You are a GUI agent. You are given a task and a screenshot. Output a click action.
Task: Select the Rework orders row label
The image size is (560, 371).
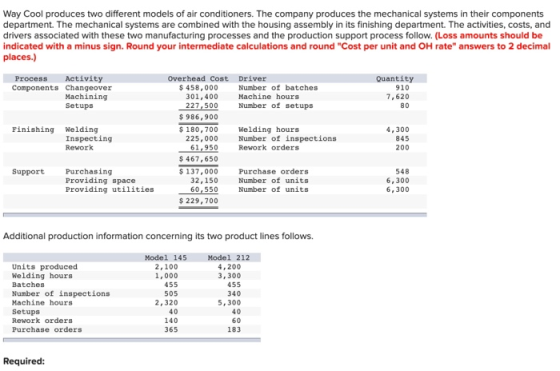click(42, 320)
